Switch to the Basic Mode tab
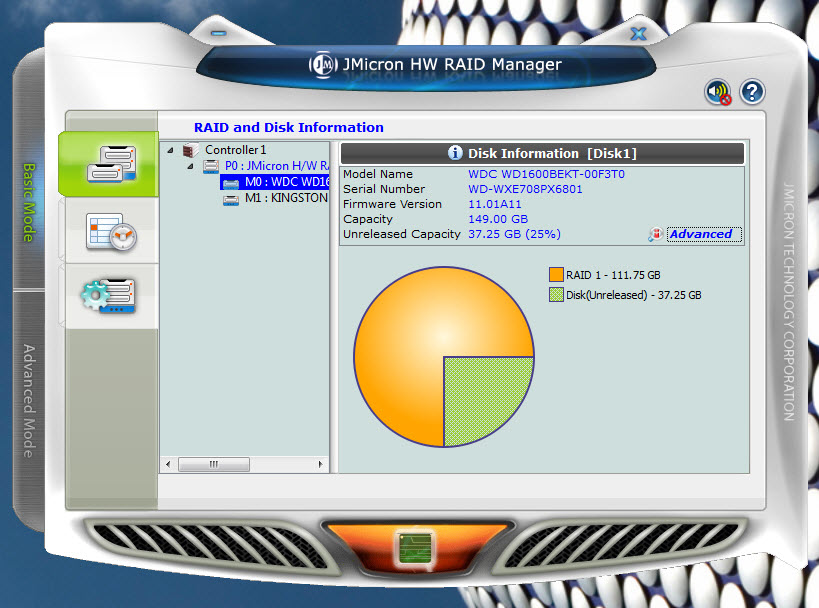 point(29,203)
